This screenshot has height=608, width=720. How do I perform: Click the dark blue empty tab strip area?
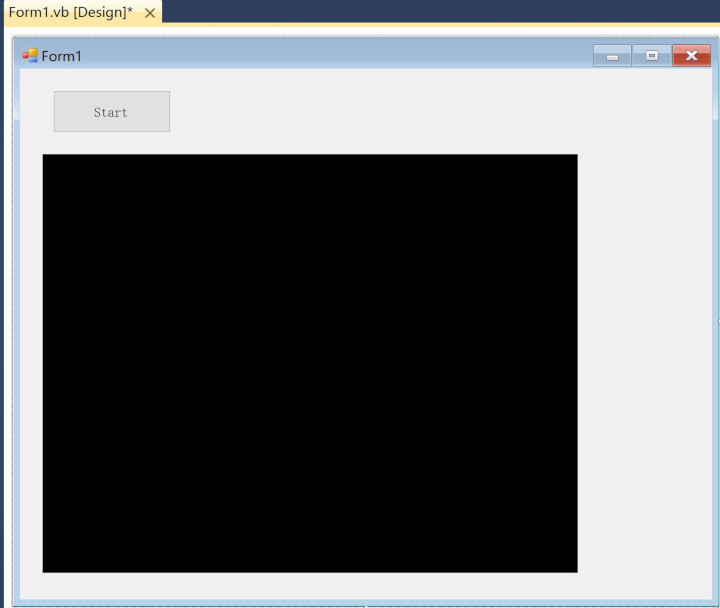click(440, 11)
